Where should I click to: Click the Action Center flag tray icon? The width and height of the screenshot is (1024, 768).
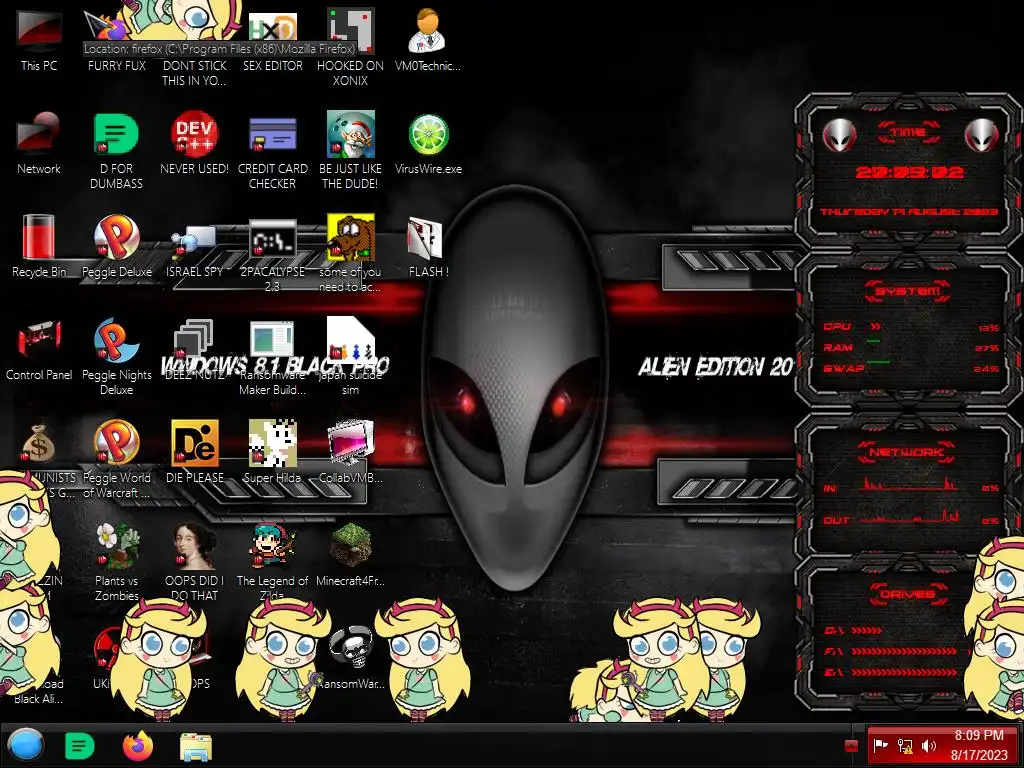click(x=880, y=745)
